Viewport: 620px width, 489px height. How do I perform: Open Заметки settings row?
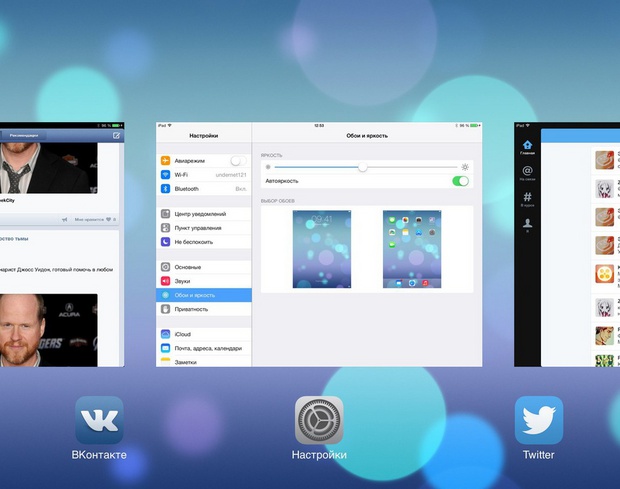click(x=204, y=361)
